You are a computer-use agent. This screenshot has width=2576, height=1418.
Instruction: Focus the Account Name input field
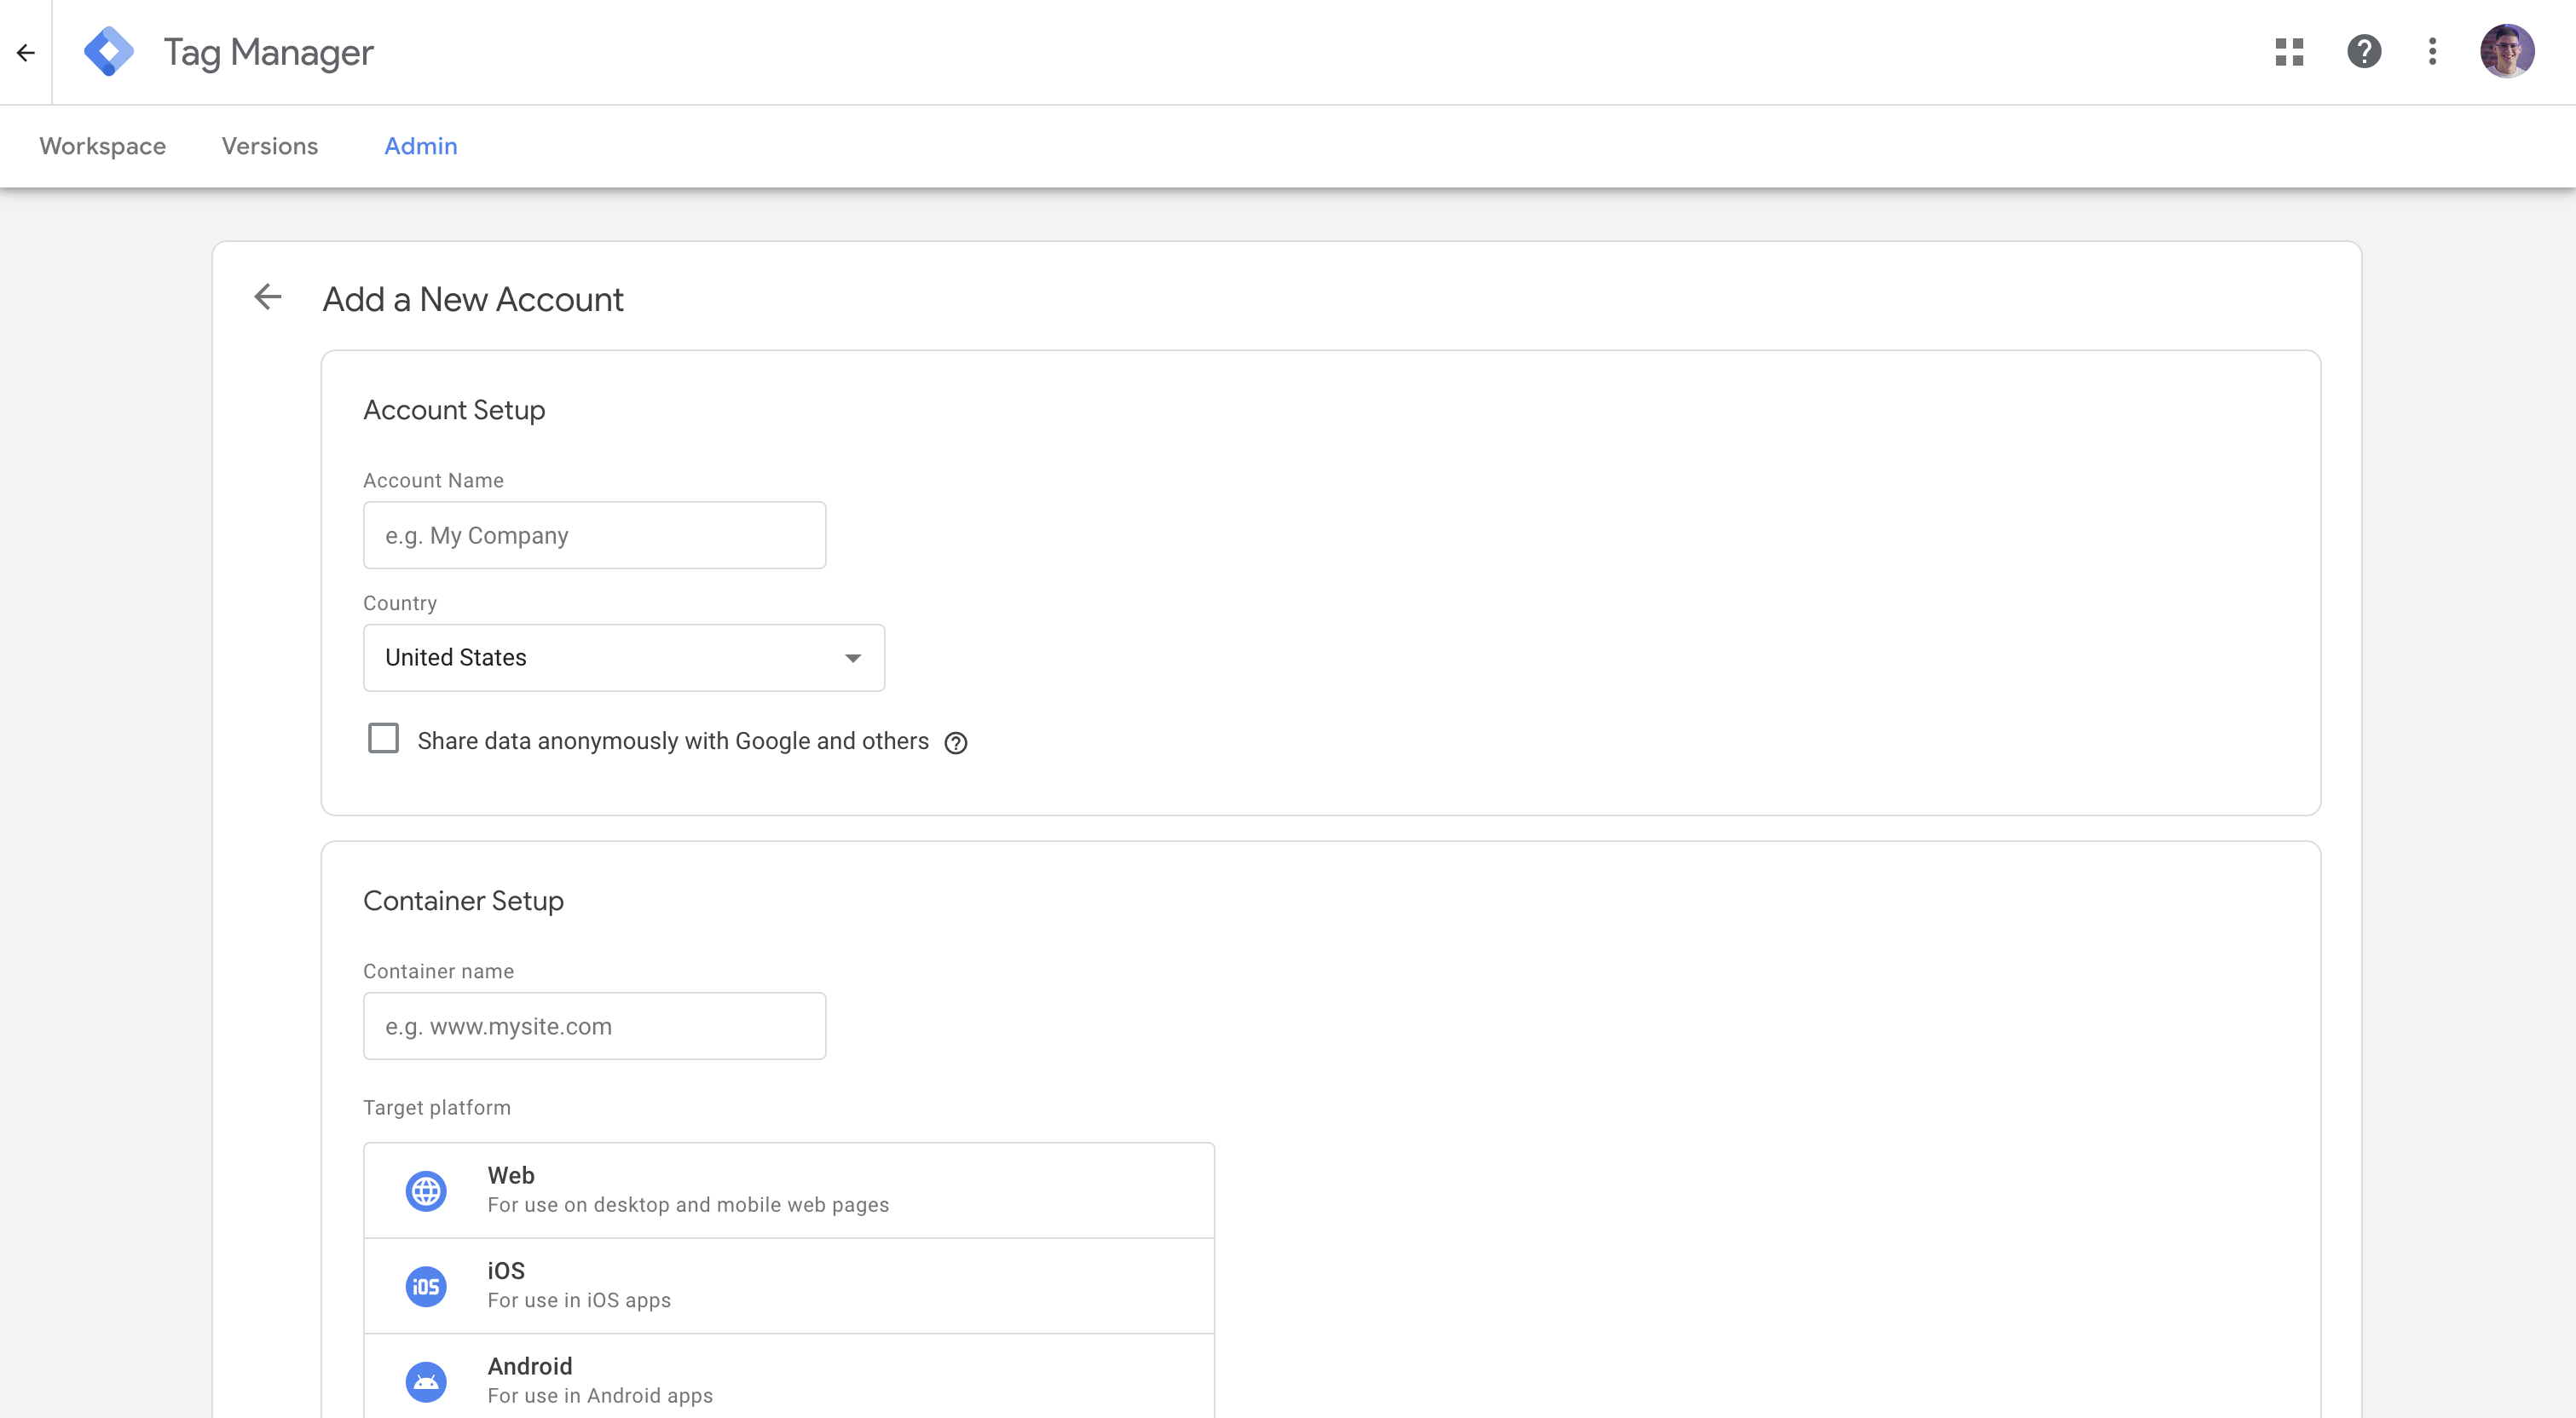coord(595,536)
